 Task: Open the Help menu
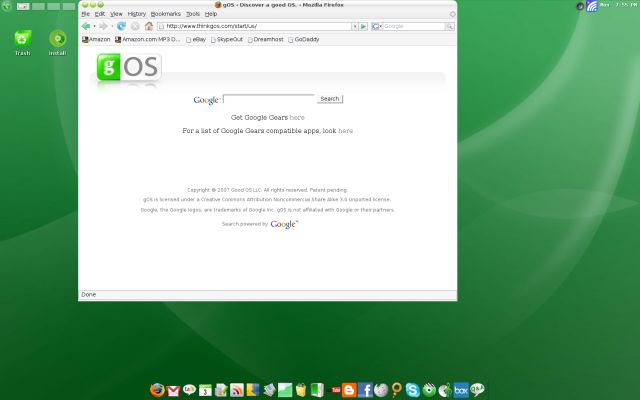[211, 14]
